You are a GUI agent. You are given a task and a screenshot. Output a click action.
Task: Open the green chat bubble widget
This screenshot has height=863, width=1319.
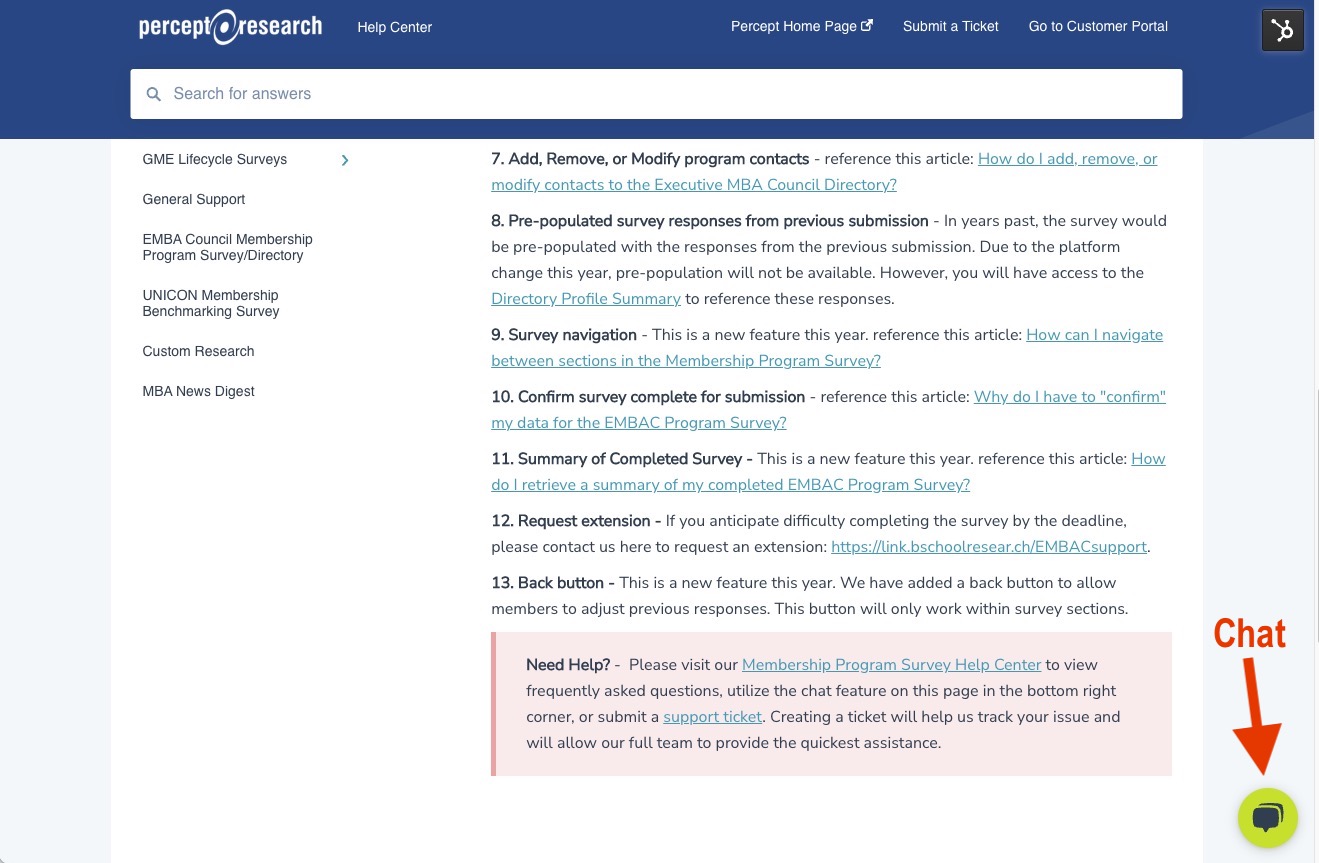click(1267, 818)
